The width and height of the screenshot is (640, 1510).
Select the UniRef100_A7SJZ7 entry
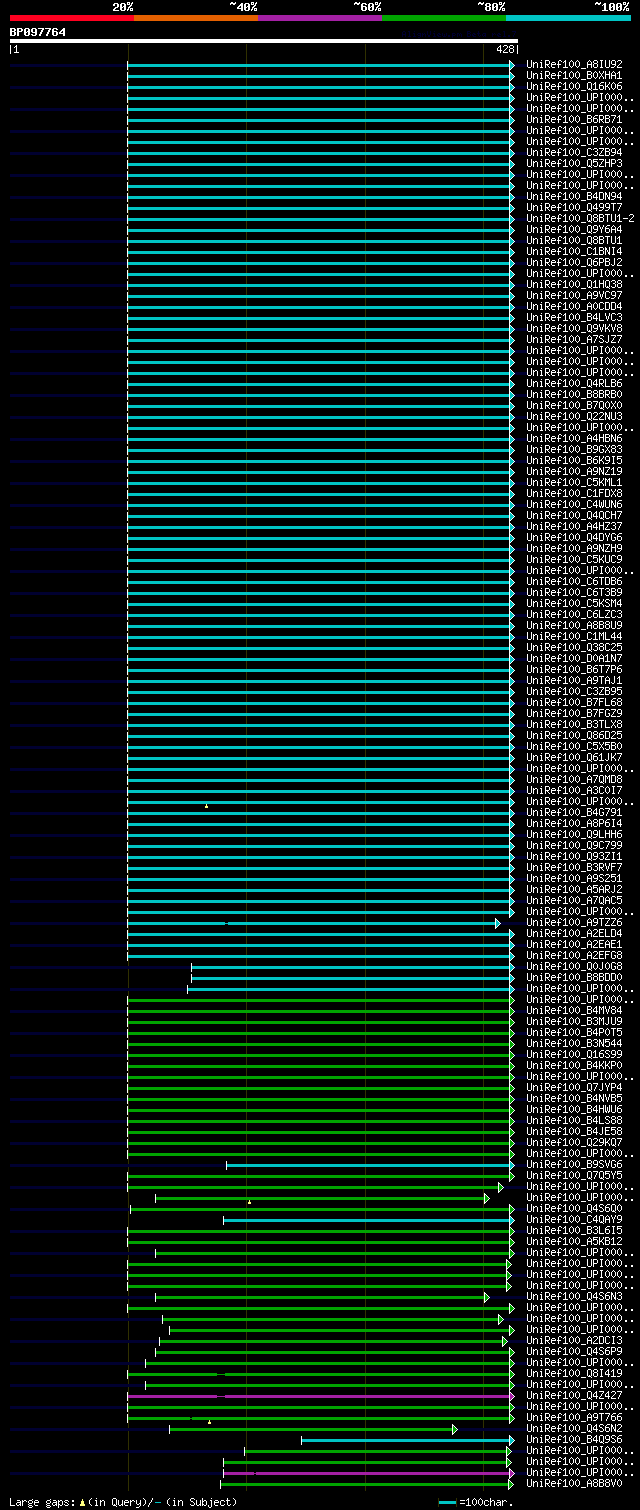tap(574, 340)
